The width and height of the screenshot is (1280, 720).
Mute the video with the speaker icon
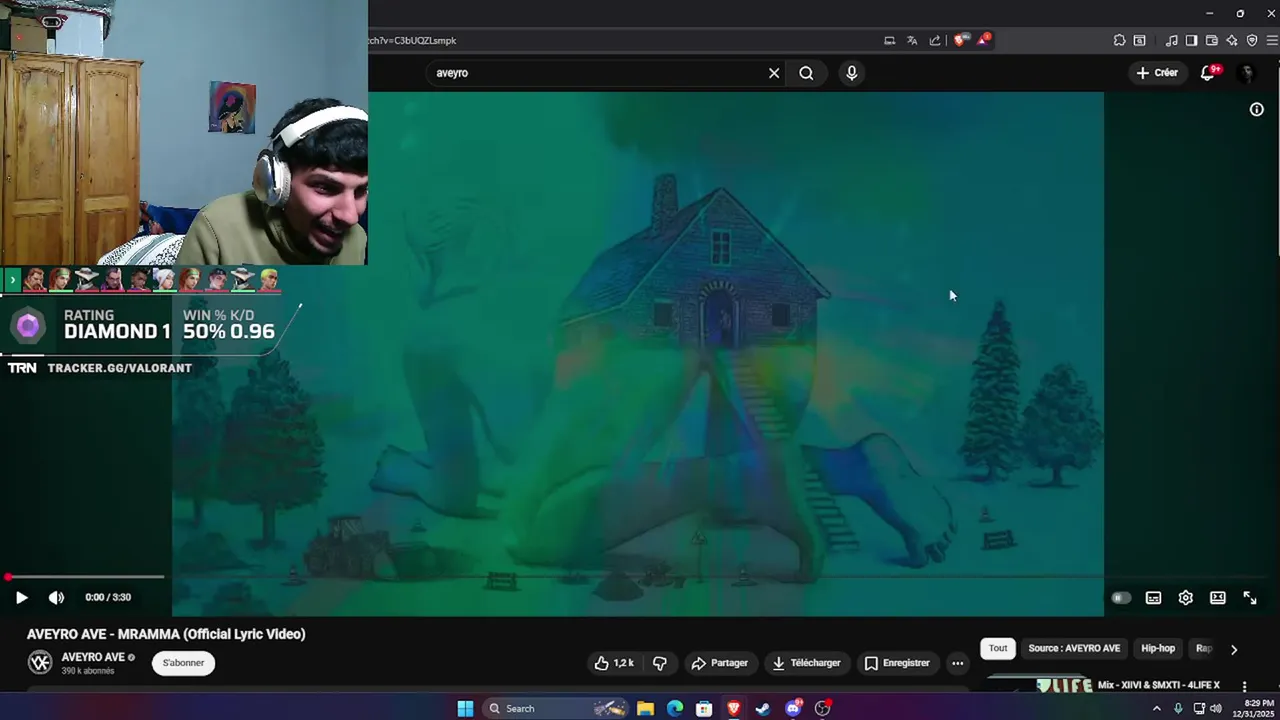56,597
